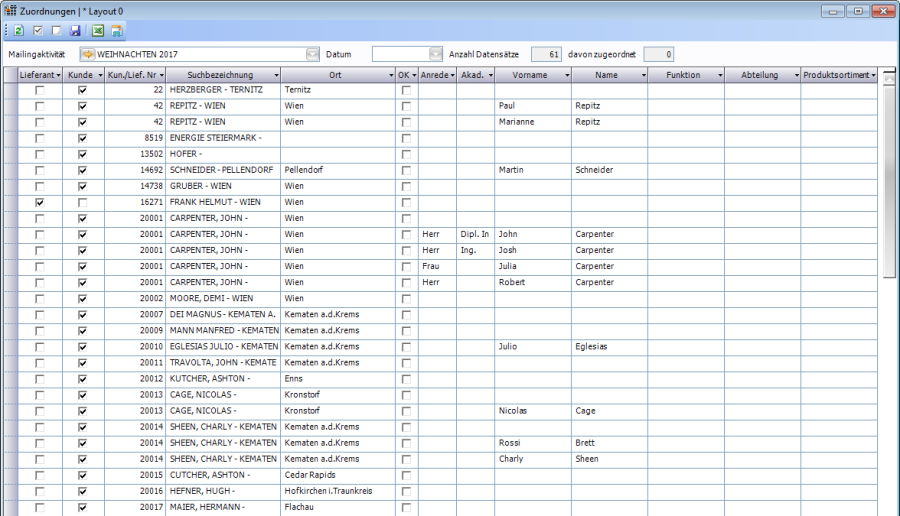The height and width of the screenshot is (516, 900).
Task: Click the deselect-all empty box toolbar icon
Action: tap(56, 31)
